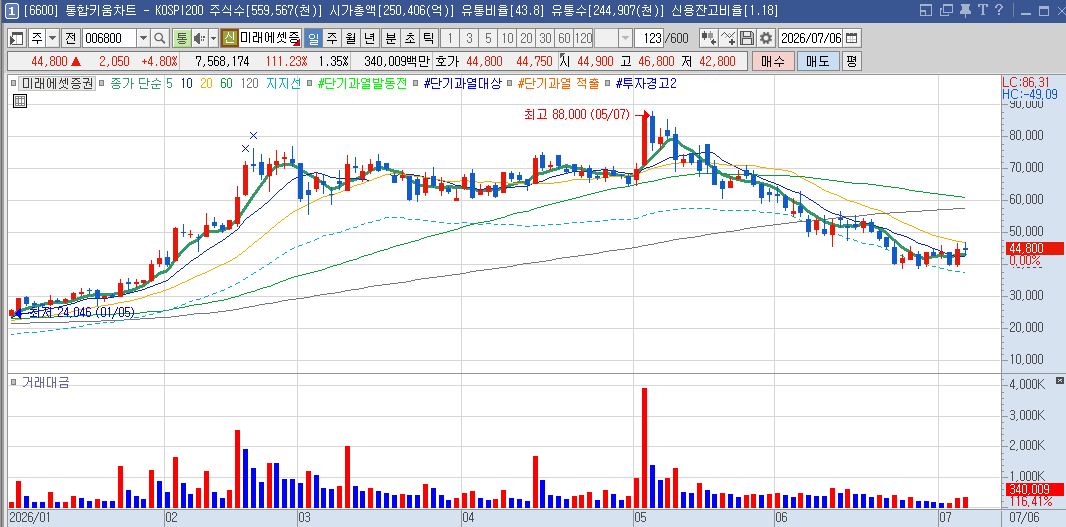Screen dimensions: 1066x527
Task: Click the add candlestick chart icon
Action: coord(709,38)
